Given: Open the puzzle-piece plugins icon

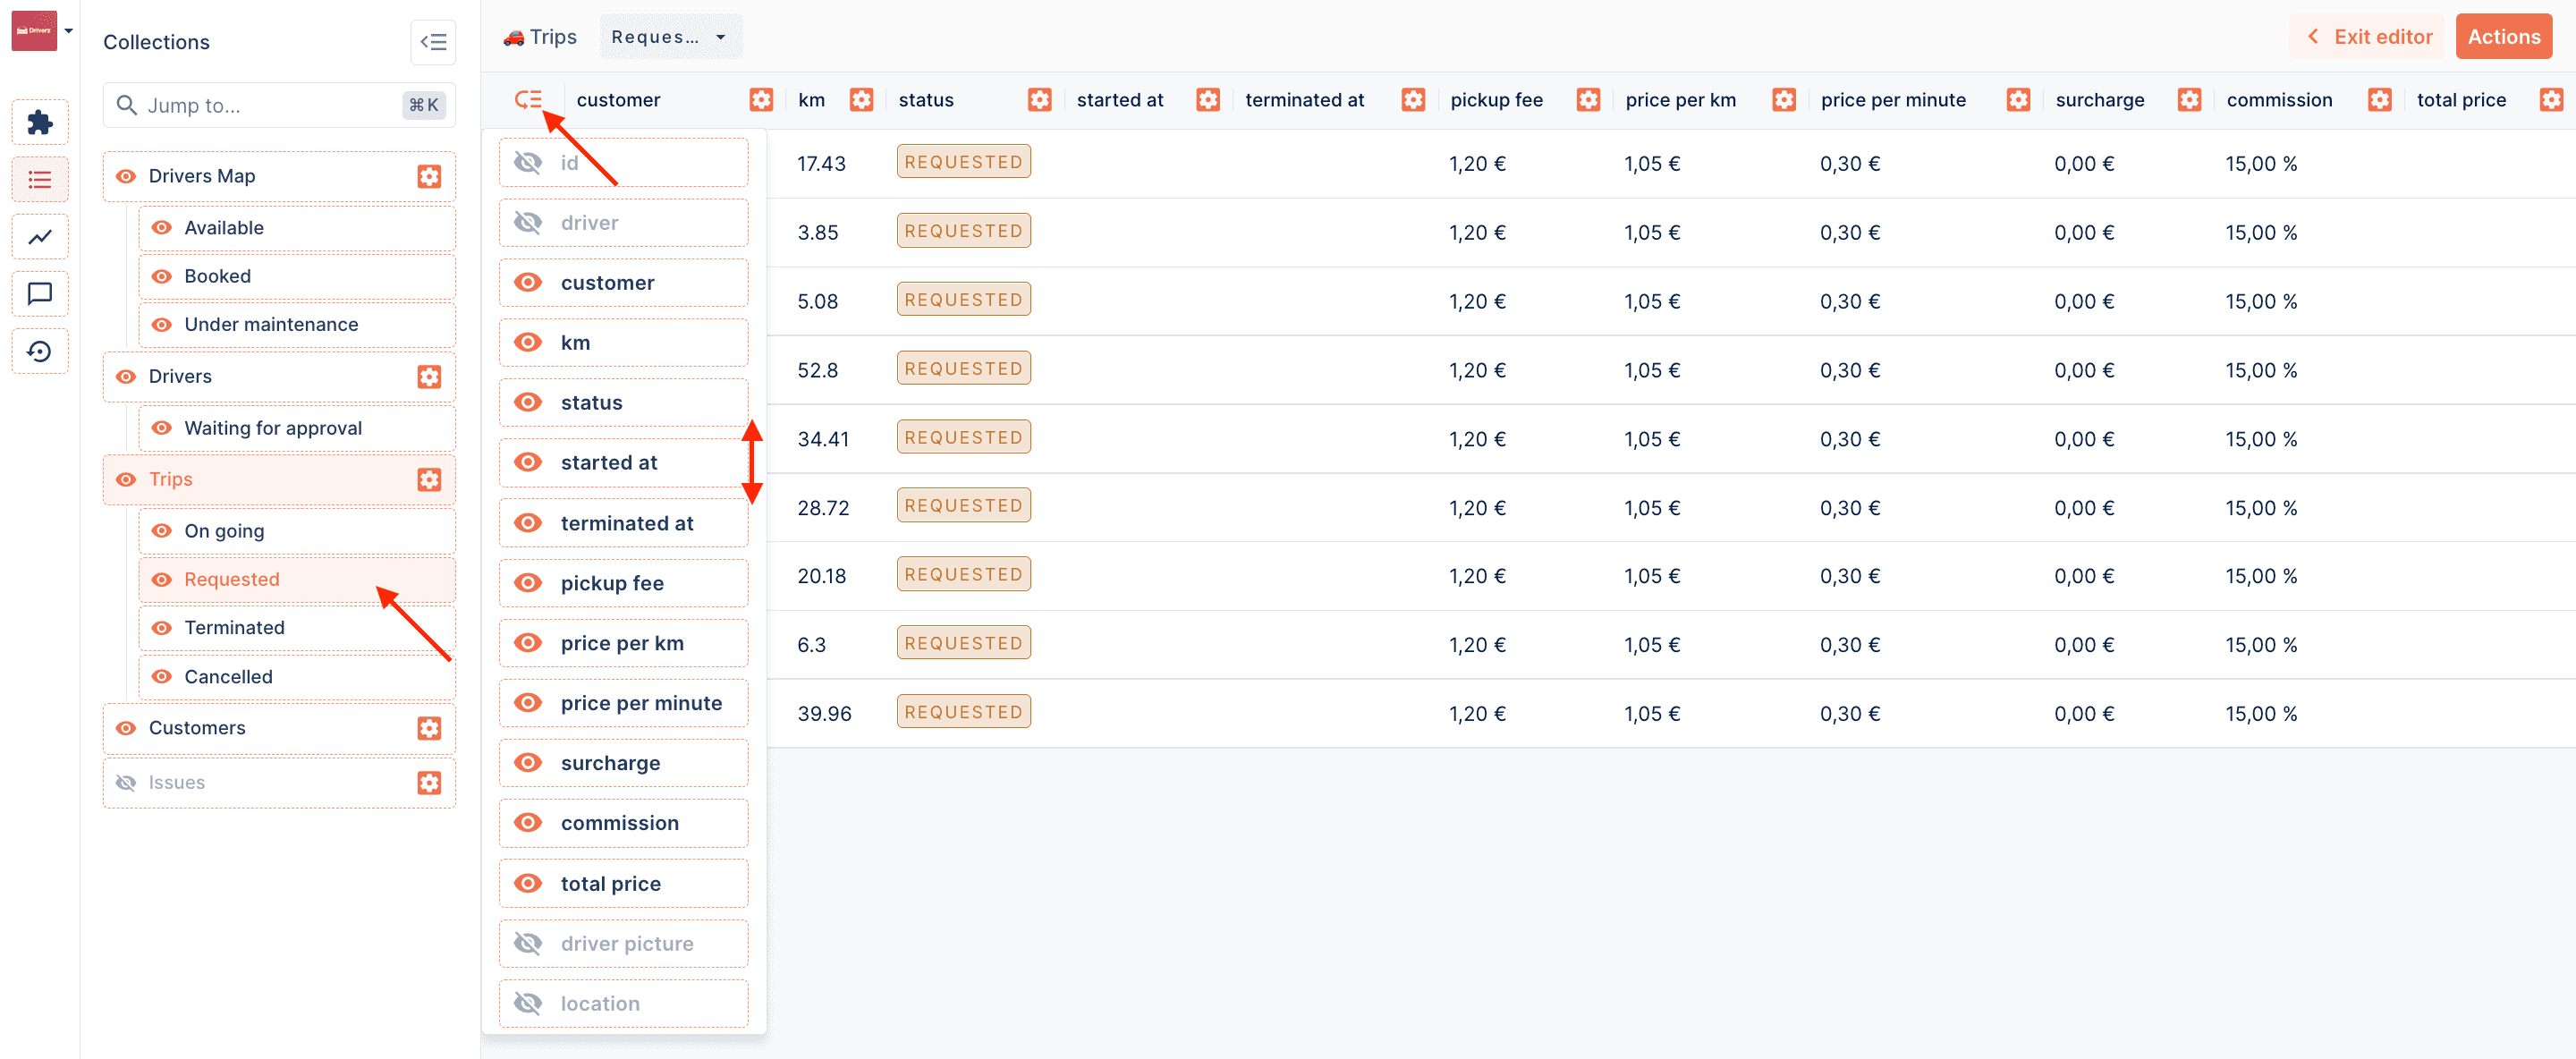Looking at the screenshot, I should tap(40, 123).
